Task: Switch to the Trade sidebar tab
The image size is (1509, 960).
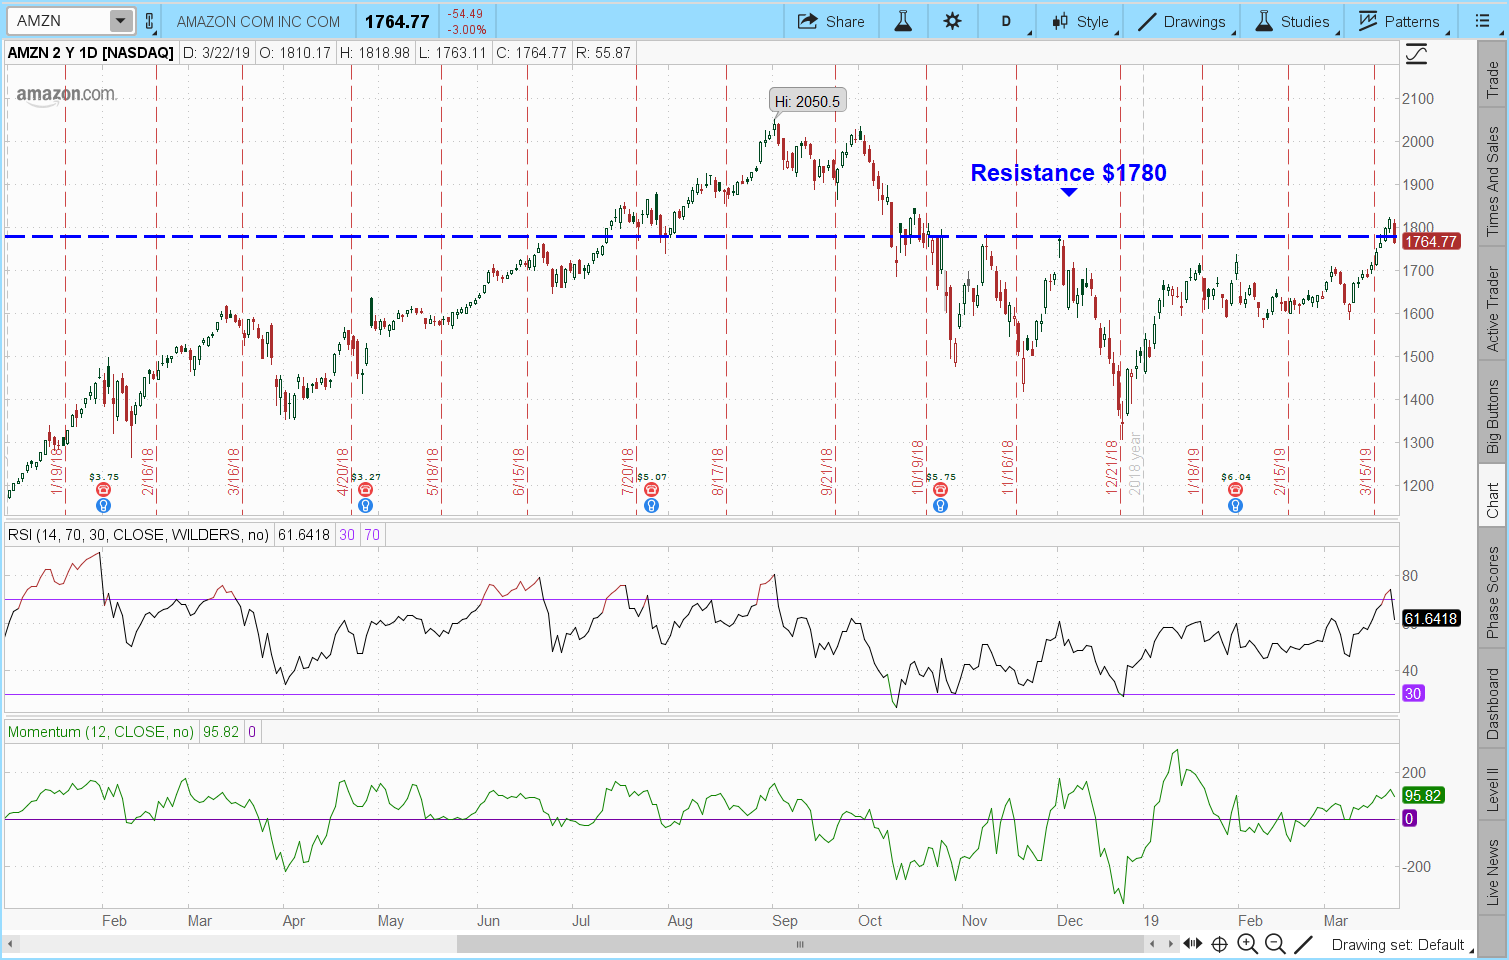Action: pyautogui.click(x=1492, y=79)
